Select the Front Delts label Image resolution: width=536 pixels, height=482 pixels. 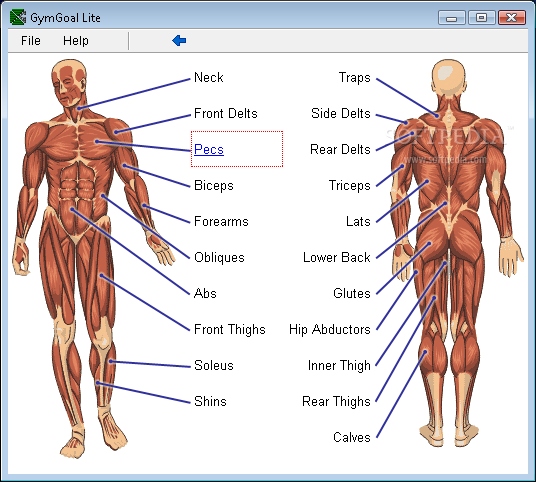226,113
